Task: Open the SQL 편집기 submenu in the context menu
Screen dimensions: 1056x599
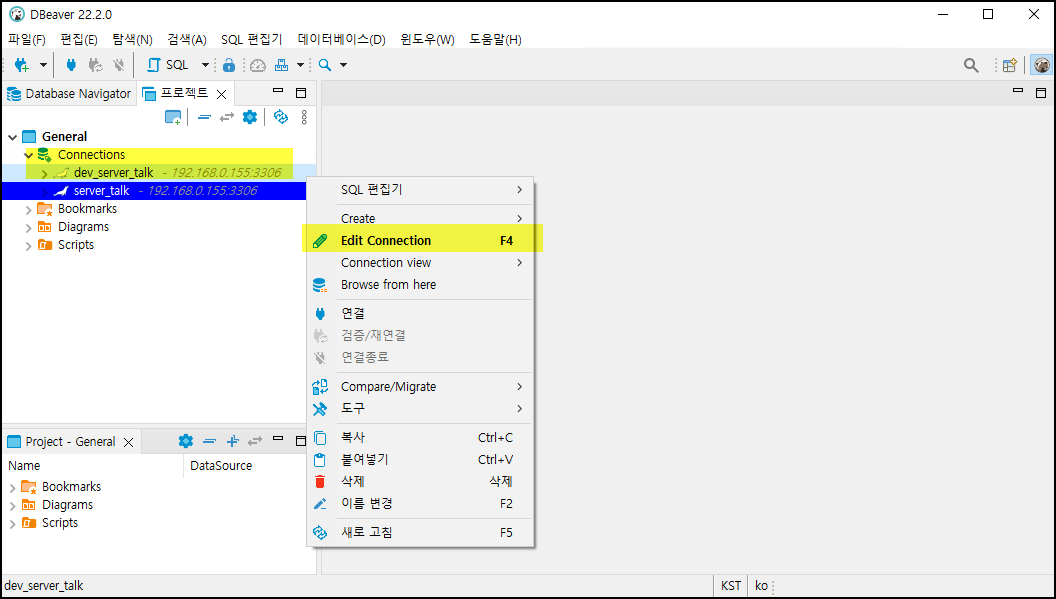Action: coord(420,190)
